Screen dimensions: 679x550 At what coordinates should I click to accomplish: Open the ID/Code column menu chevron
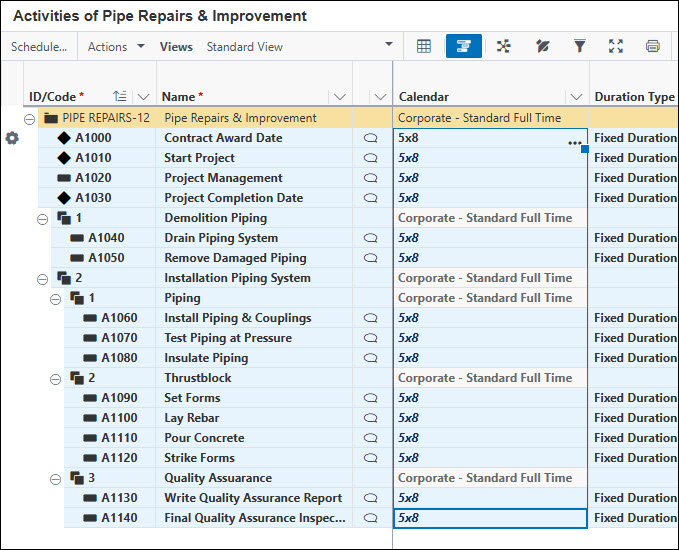click(143, 97)
